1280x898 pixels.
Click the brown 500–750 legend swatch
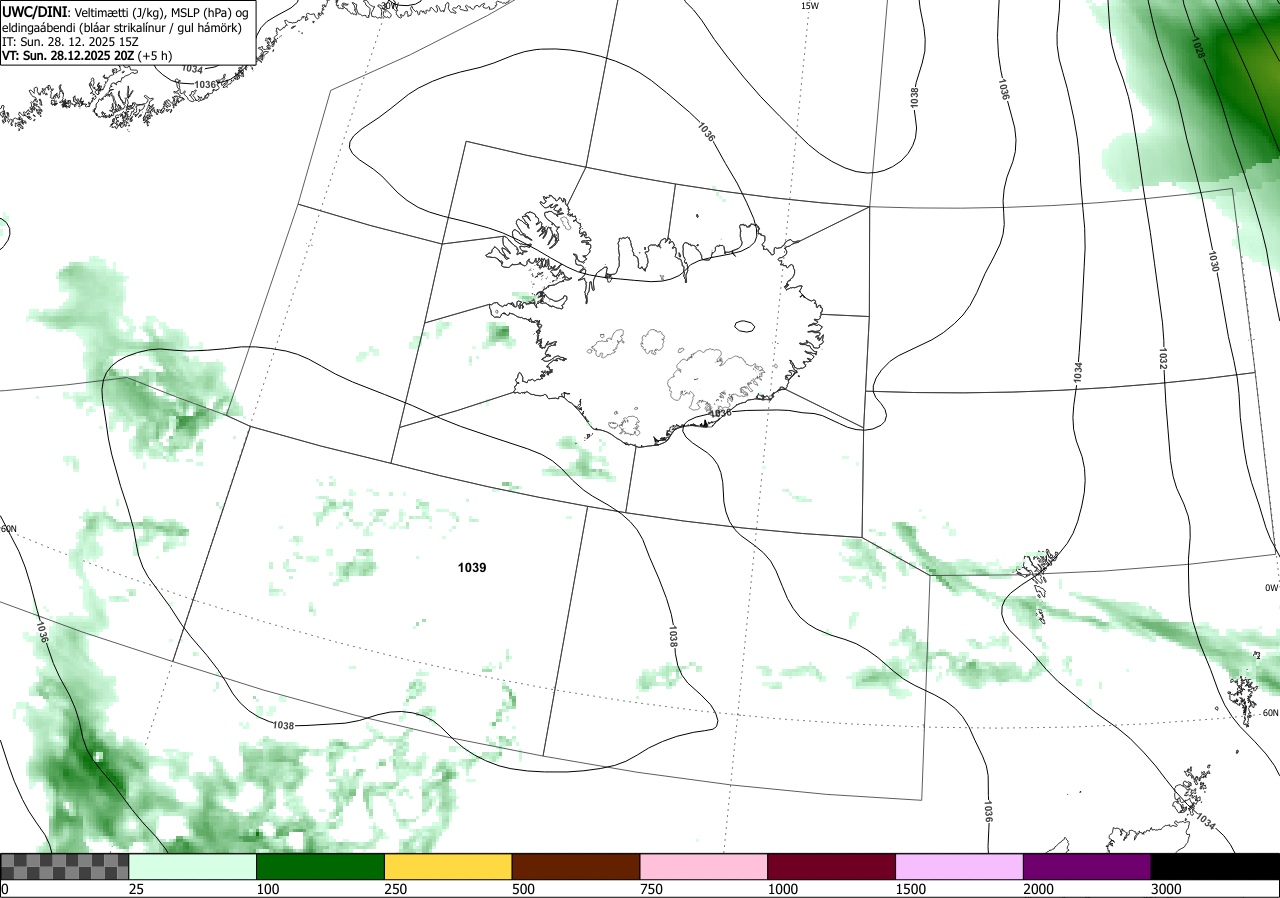tap(576, 866)
